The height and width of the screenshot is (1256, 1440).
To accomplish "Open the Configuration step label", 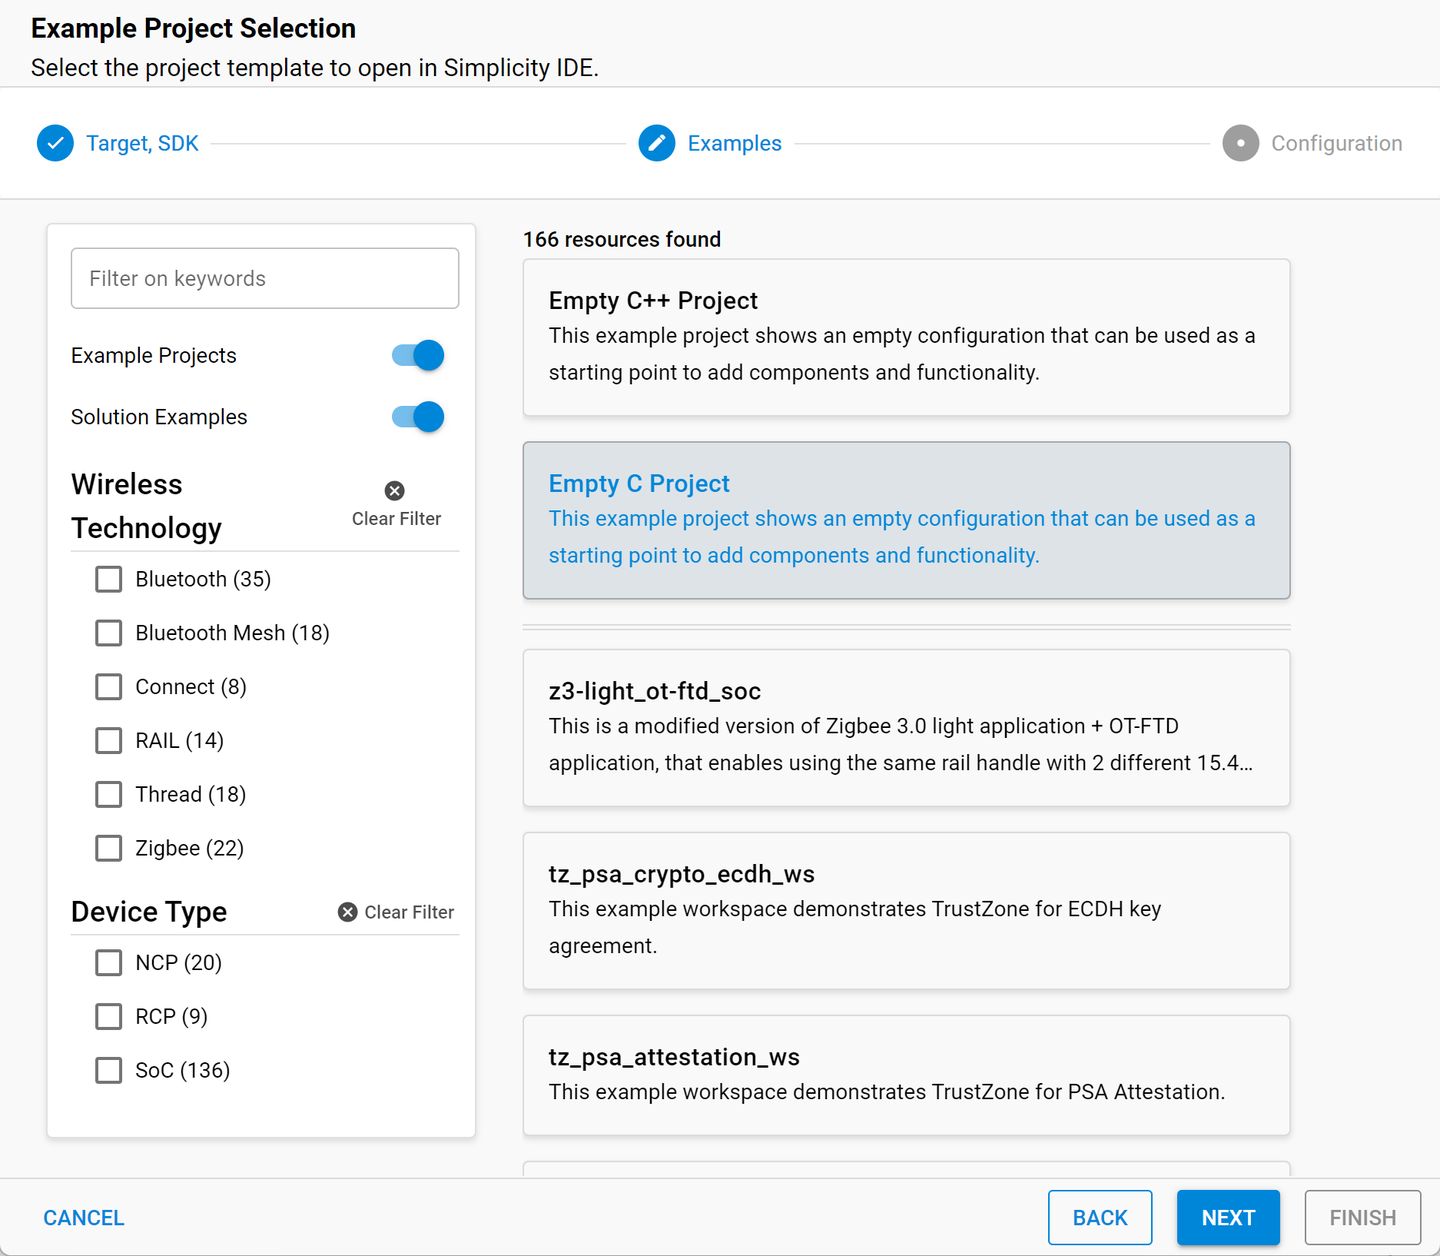I will click(1336, 143).
